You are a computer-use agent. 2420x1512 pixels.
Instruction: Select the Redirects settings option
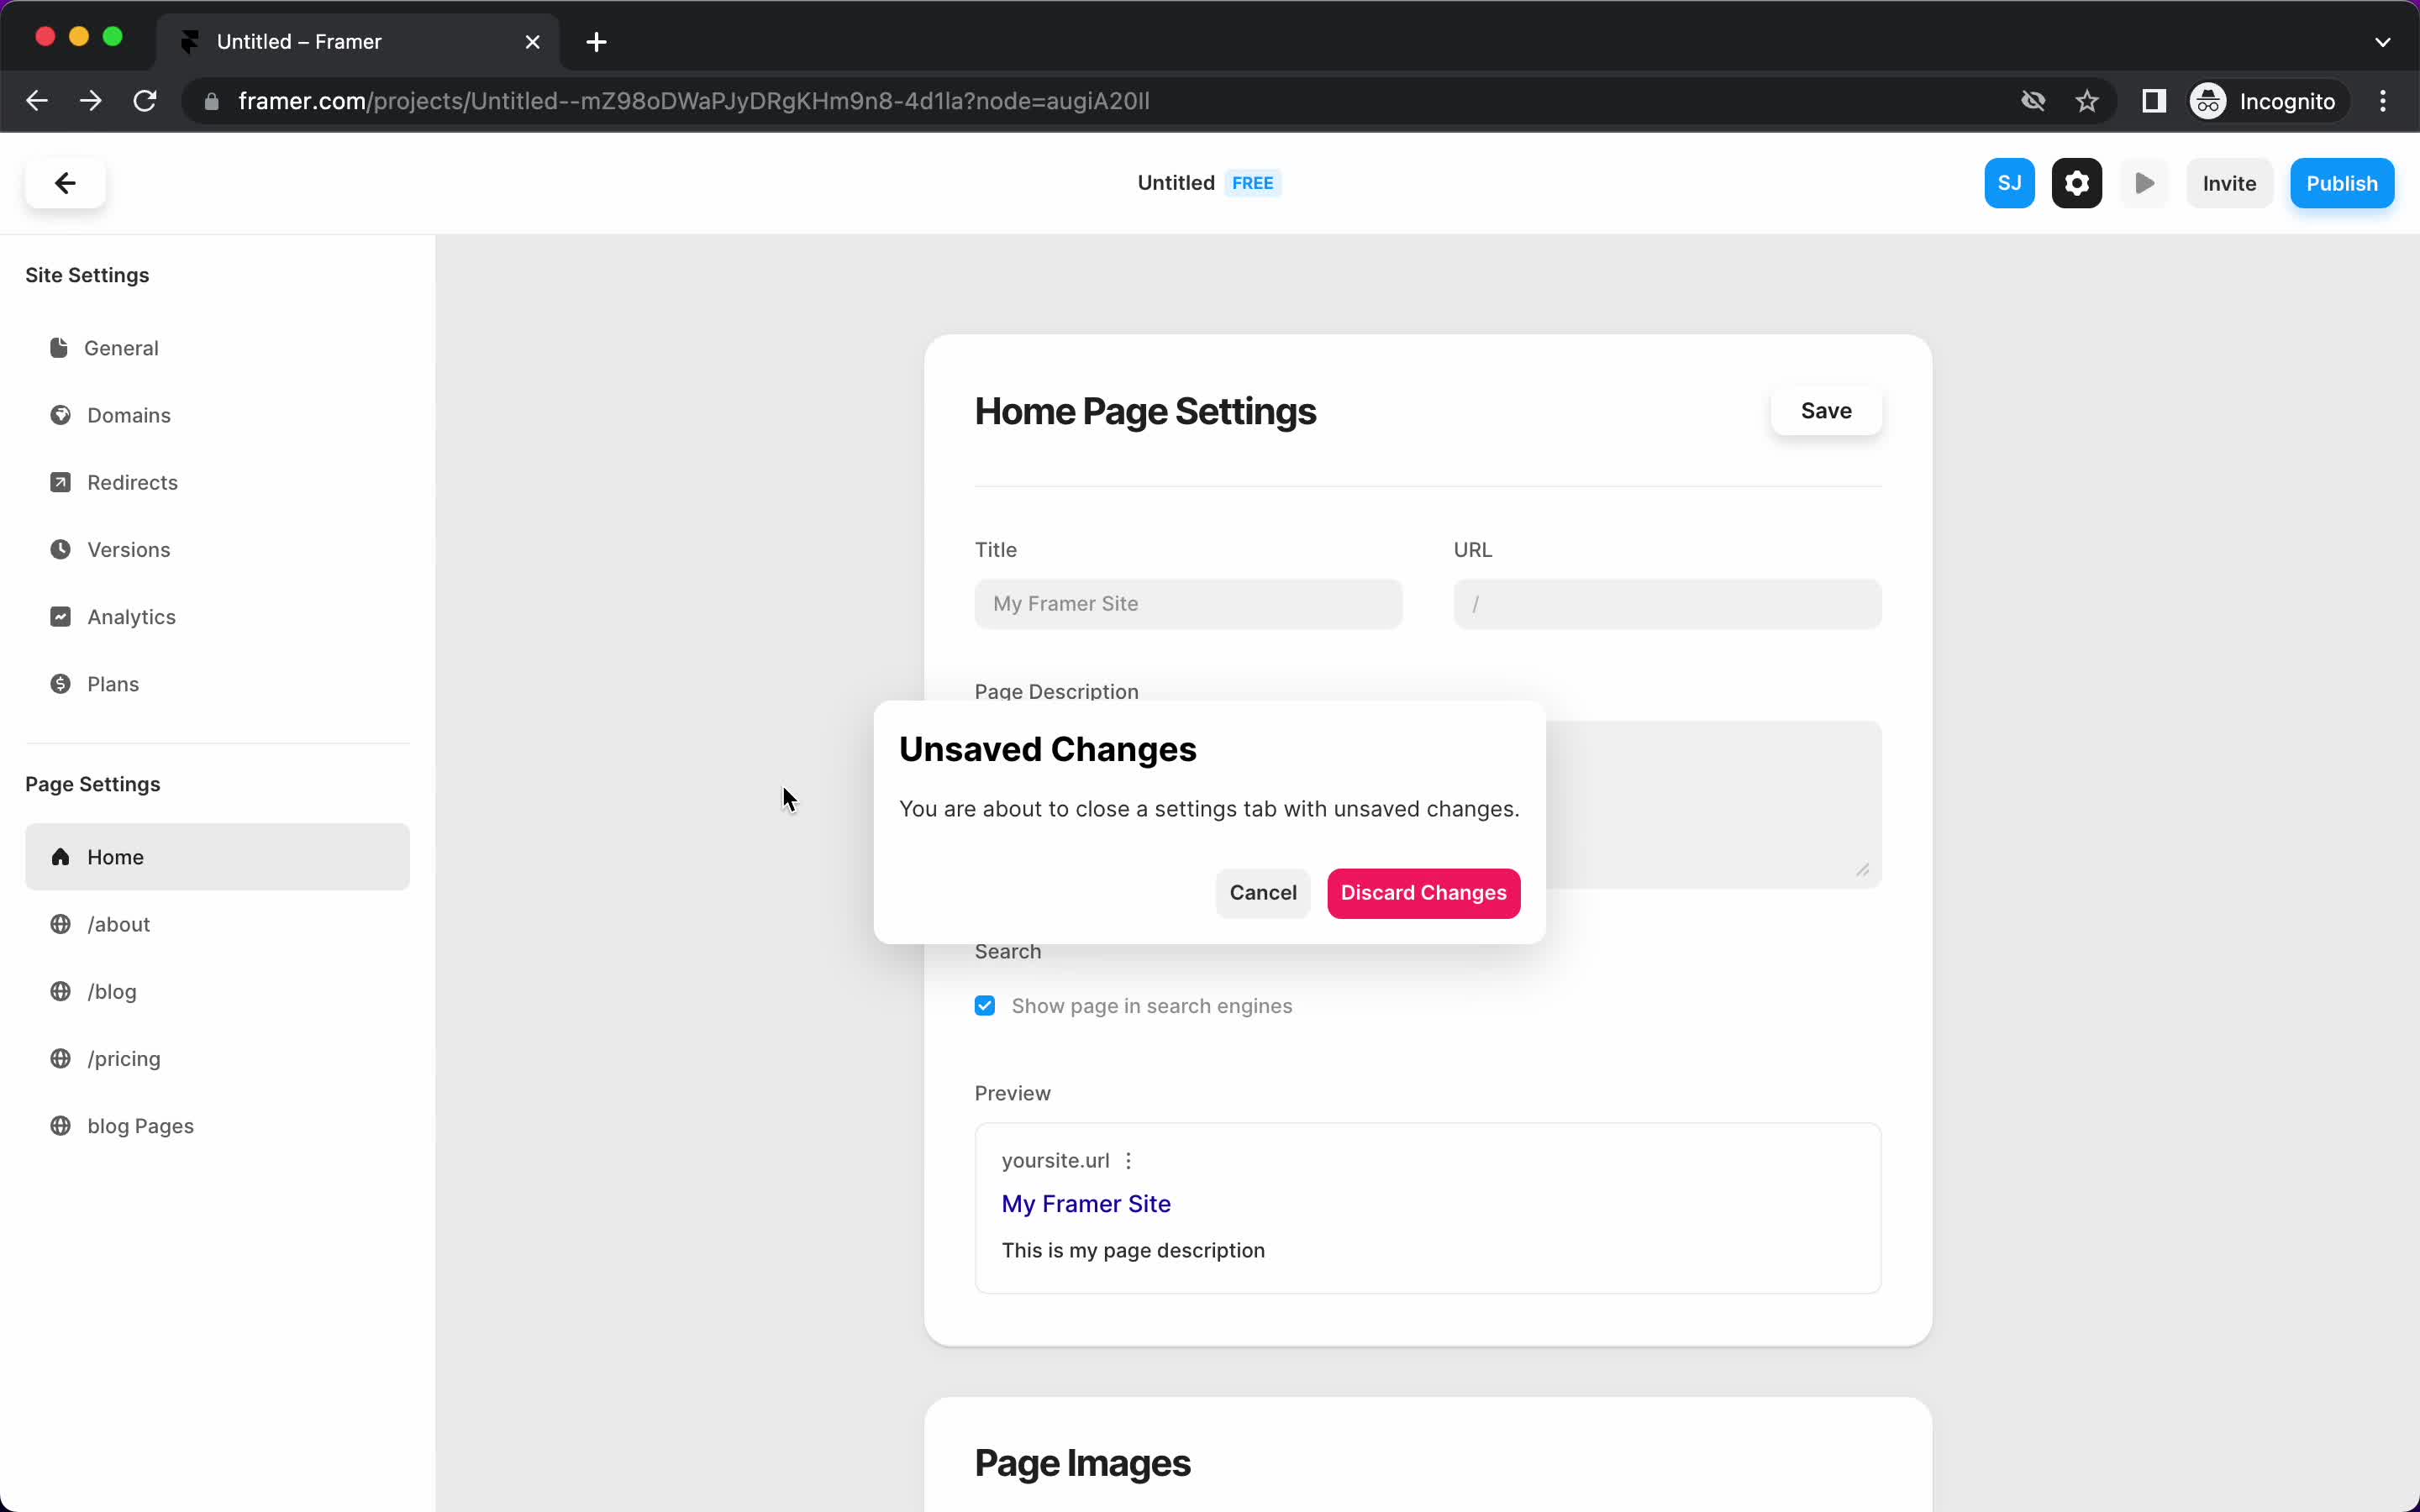click(133, 480)
